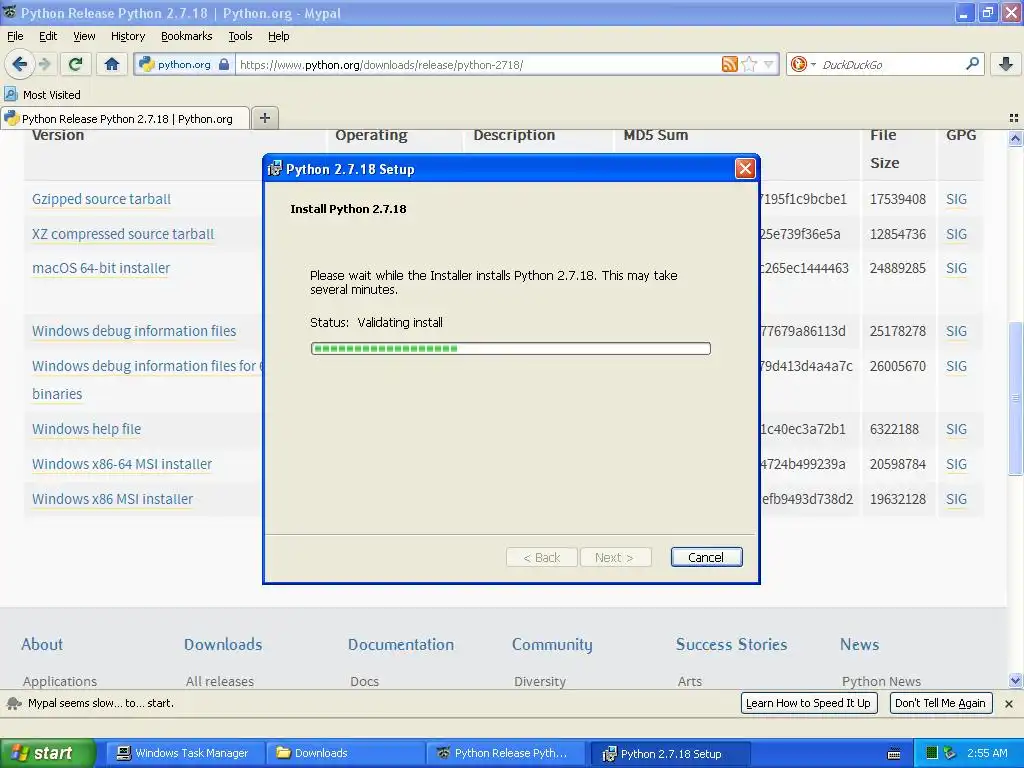This screenshot has height=768, width=1024.
Task: Click the system tray clock 2:55 AM
Action: pos(987,753)
